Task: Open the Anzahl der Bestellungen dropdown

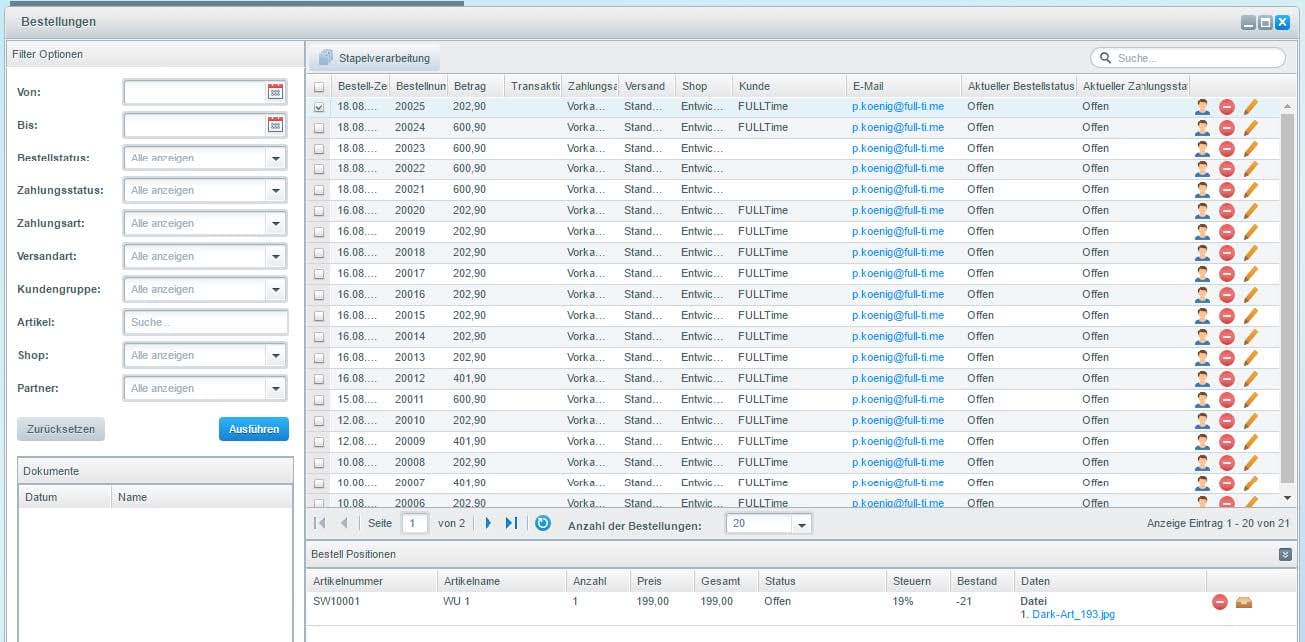Action: click(801, 524)
